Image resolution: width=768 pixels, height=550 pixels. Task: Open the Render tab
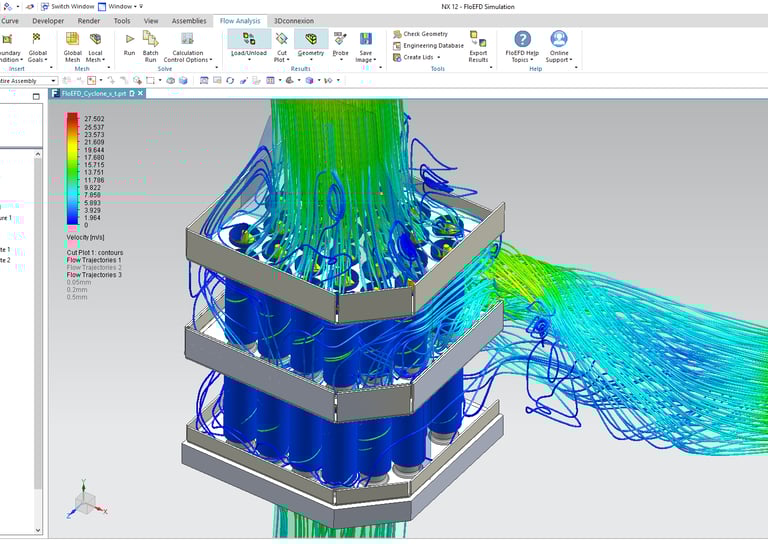[89, 21]
